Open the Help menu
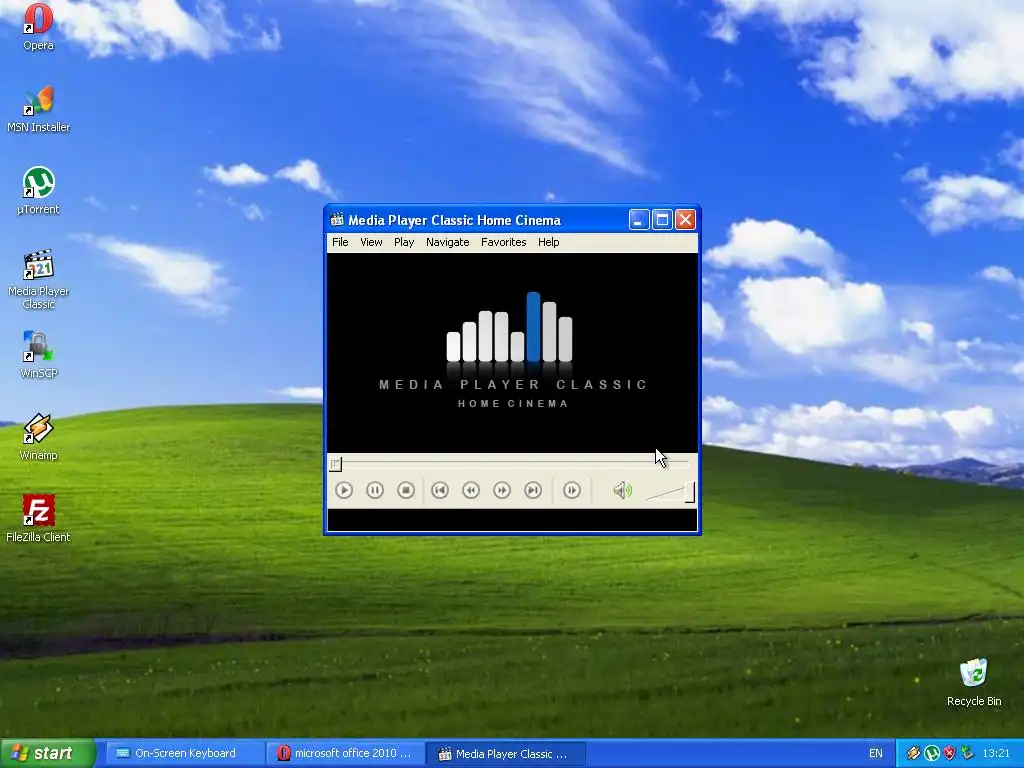 (549, 242)
